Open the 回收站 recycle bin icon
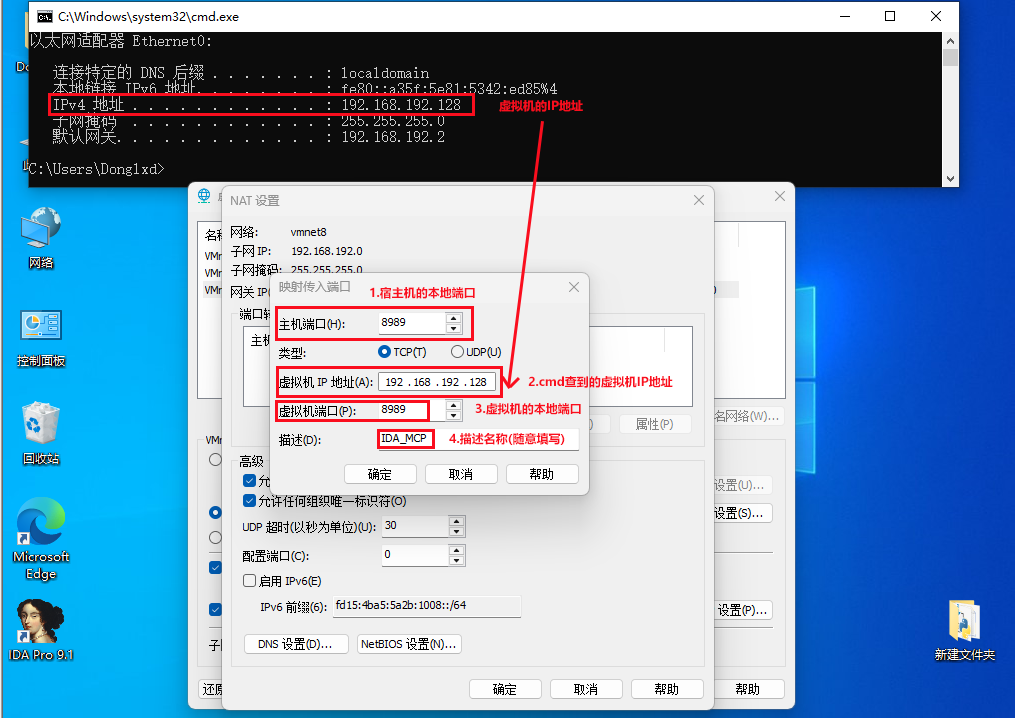1015x718 pixels. coord(41,432)
